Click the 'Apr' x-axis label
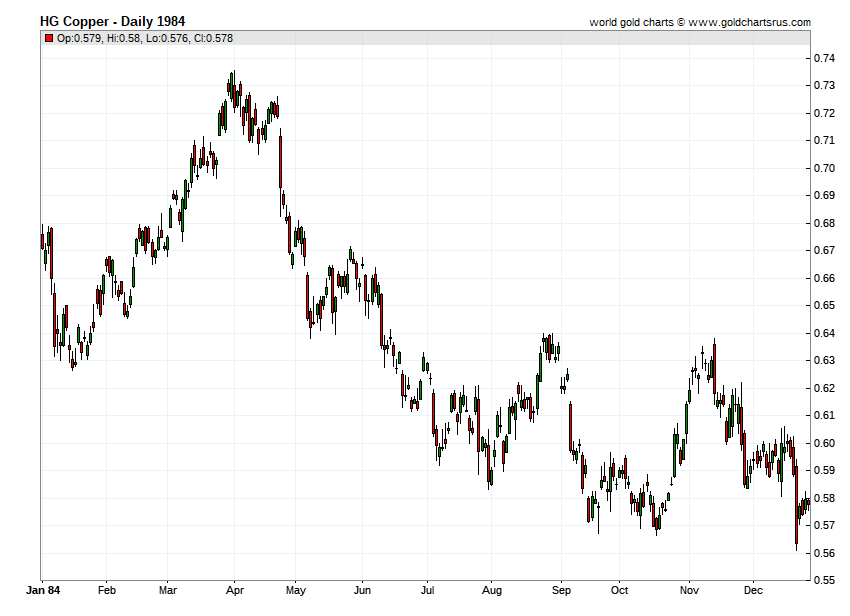 (x=235, y=591)
